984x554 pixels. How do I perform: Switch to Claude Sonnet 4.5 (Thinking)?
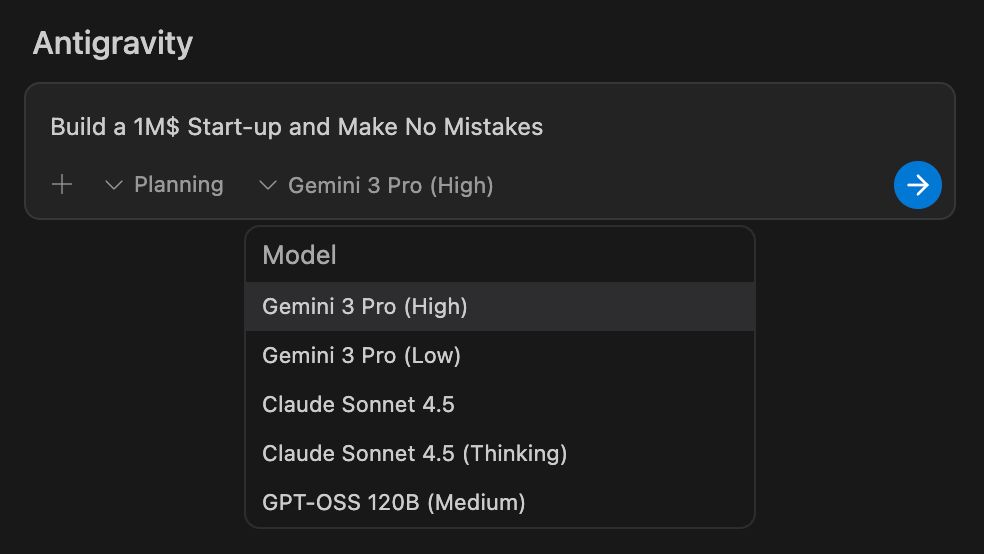(414, 453)
